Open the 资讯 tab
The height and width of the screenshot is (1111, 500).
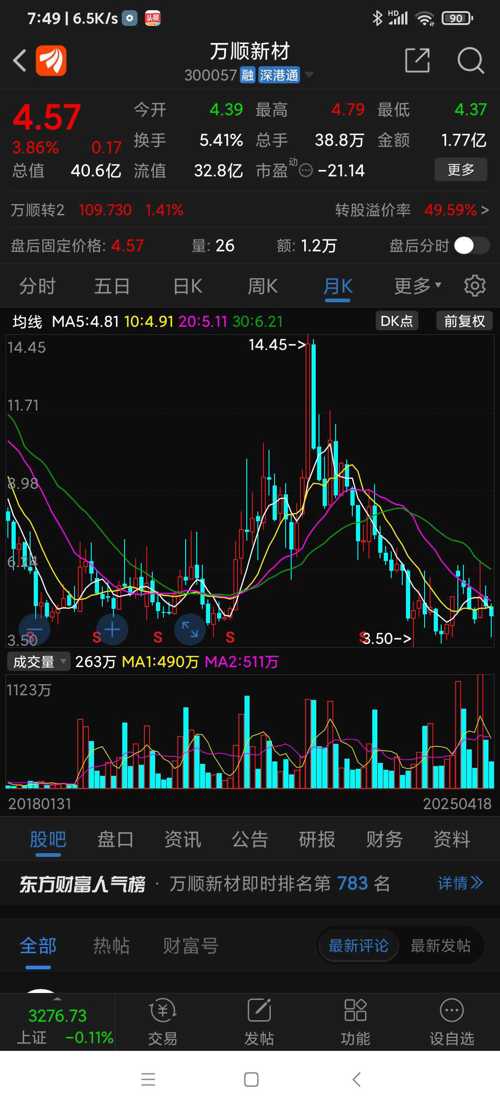(183, 840)
